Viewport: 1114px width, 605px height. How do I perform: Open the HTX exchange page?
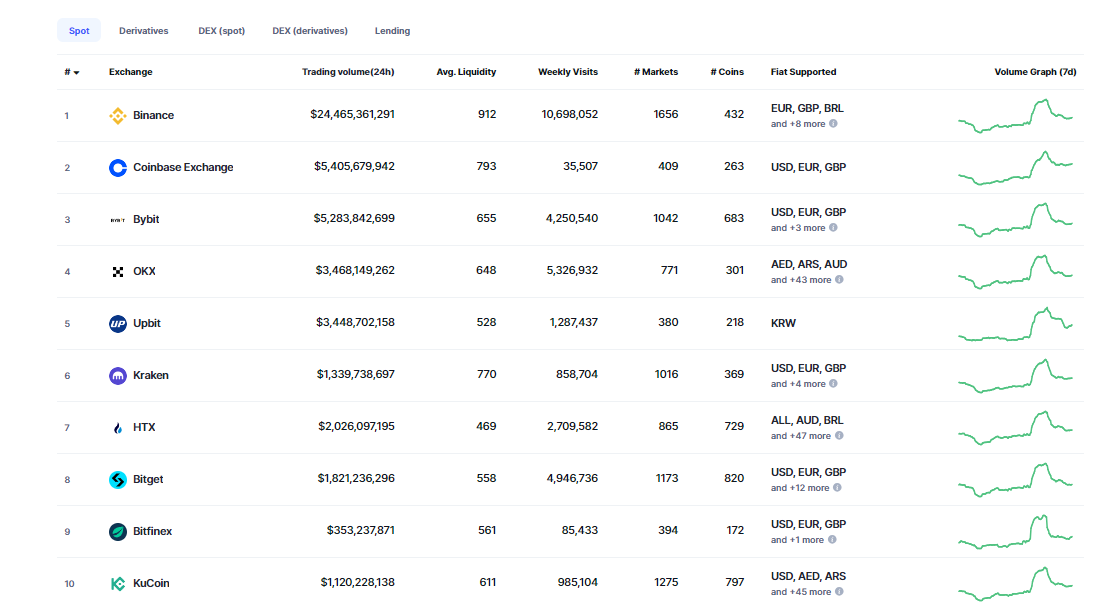[x=144, y=428]
